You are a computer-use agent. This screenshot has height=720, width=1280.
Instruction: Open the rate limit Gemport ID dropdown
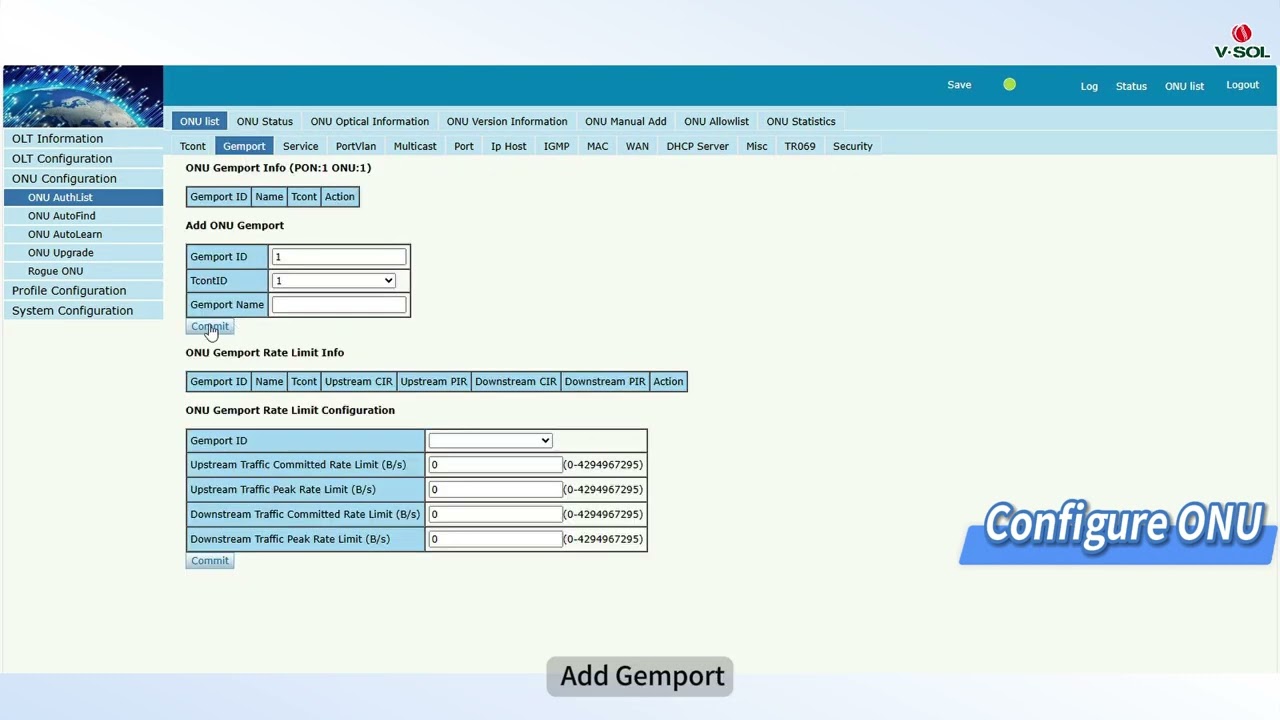tap(490, 441)
